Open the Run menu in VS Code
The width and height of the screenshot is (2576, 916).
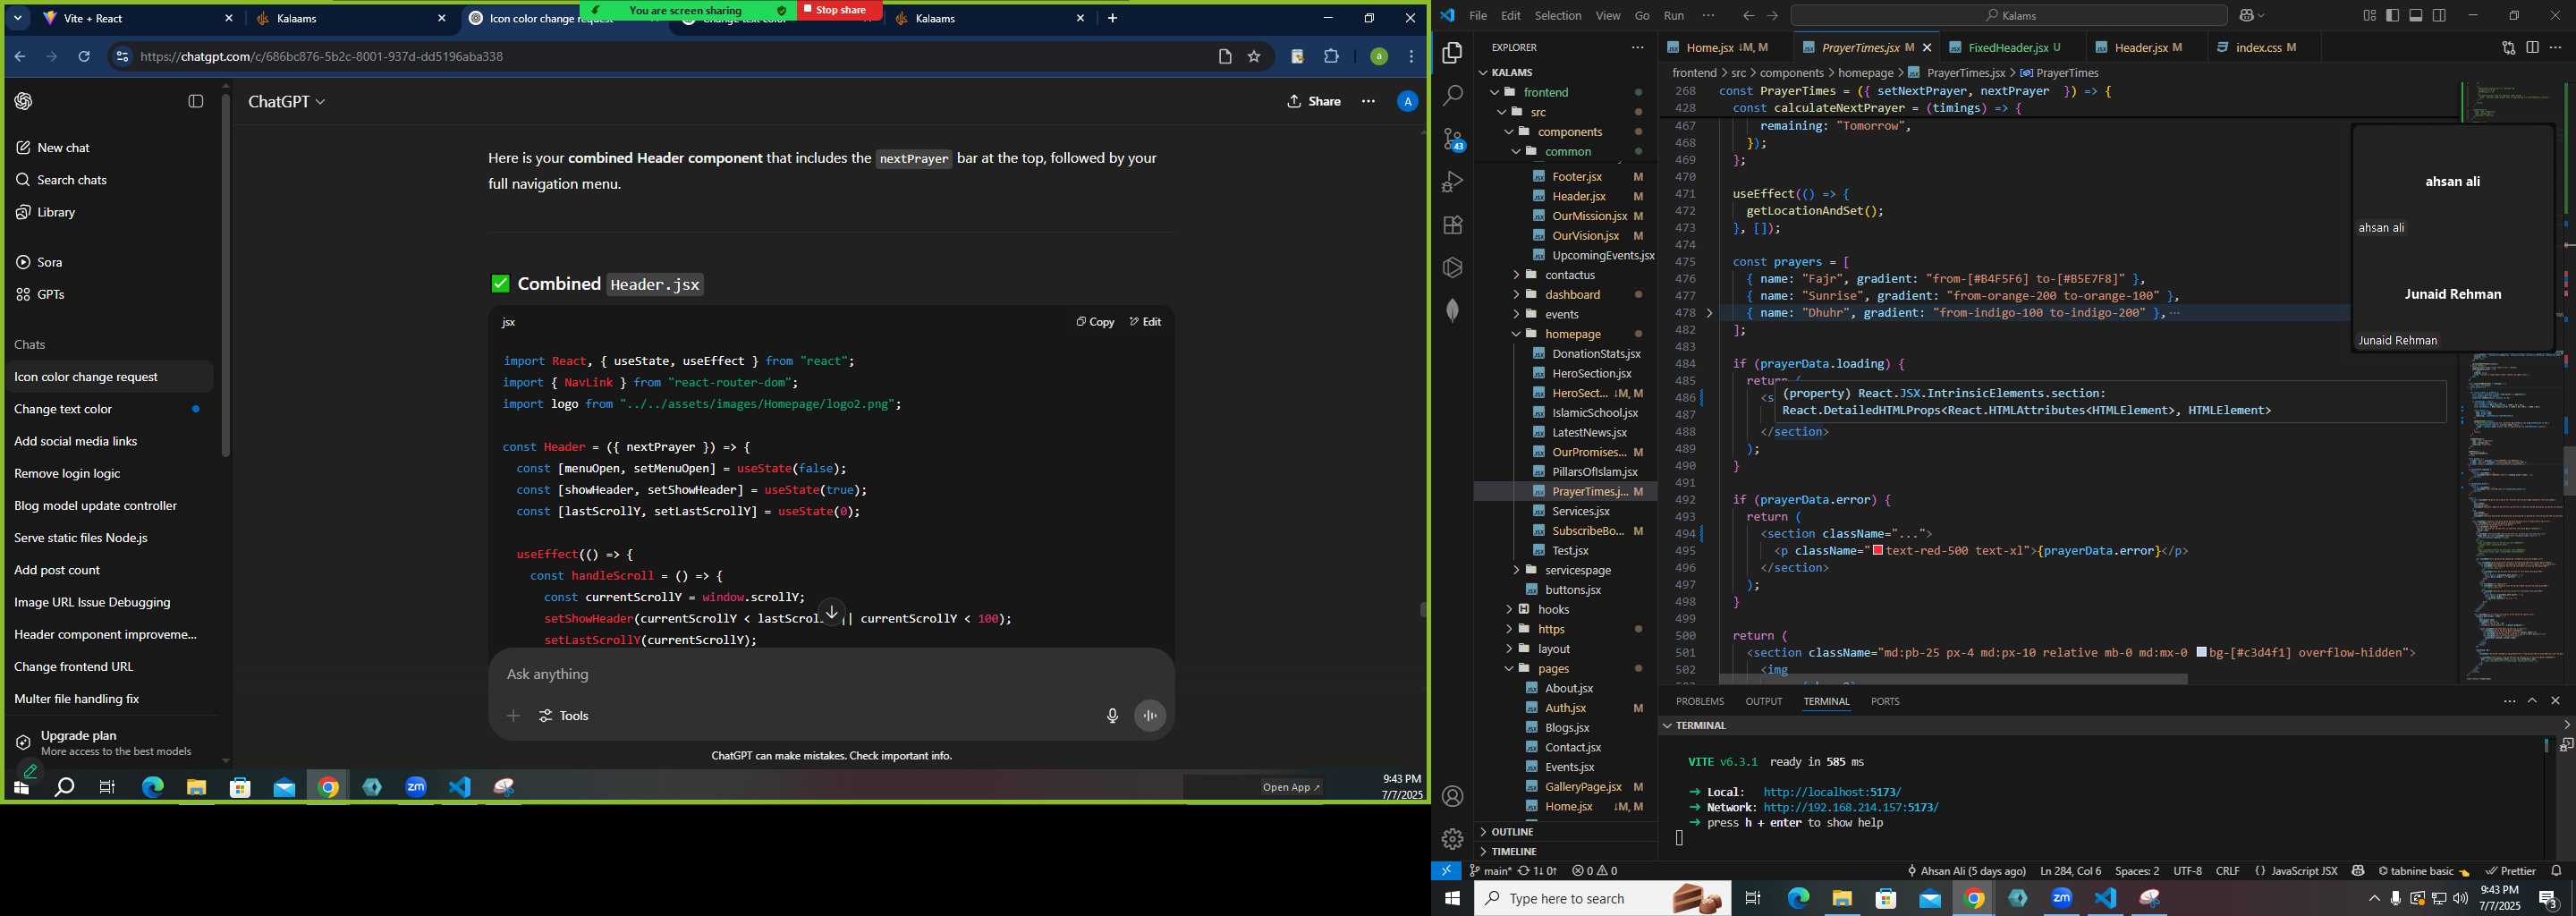coord(1674,16)
